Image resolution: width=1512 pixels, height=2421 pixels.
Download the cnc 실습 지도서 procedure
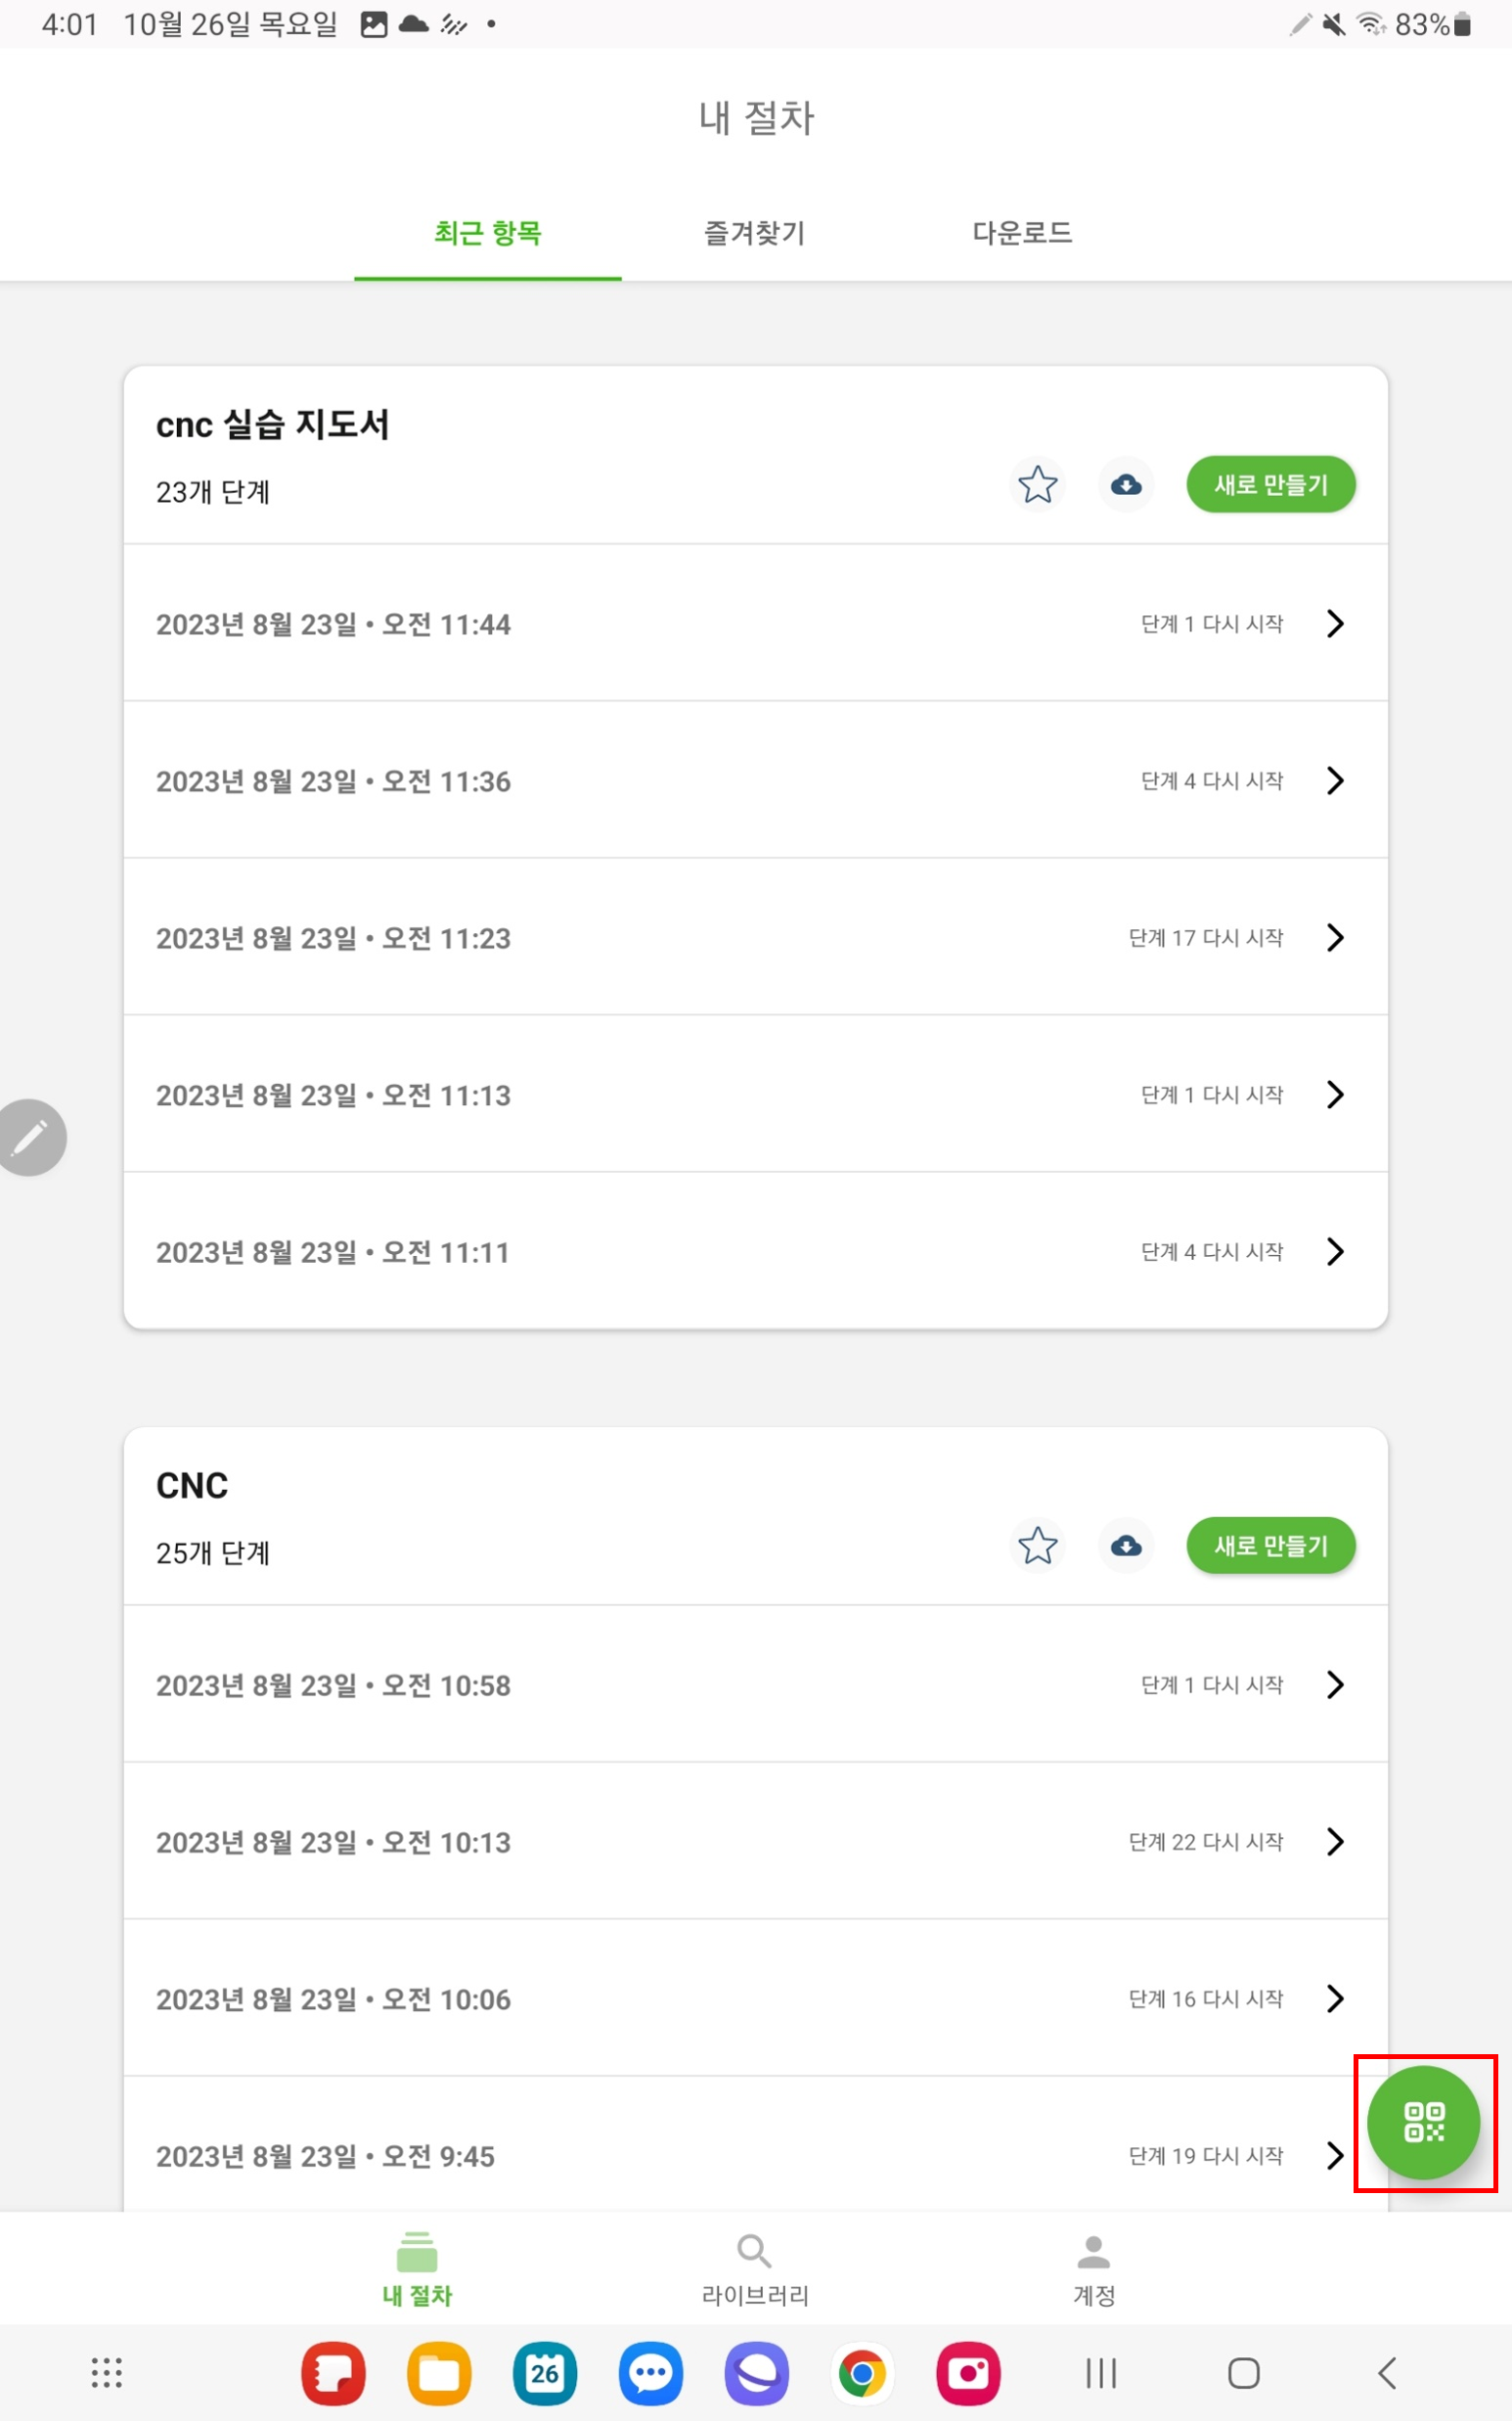point(1126,485)
